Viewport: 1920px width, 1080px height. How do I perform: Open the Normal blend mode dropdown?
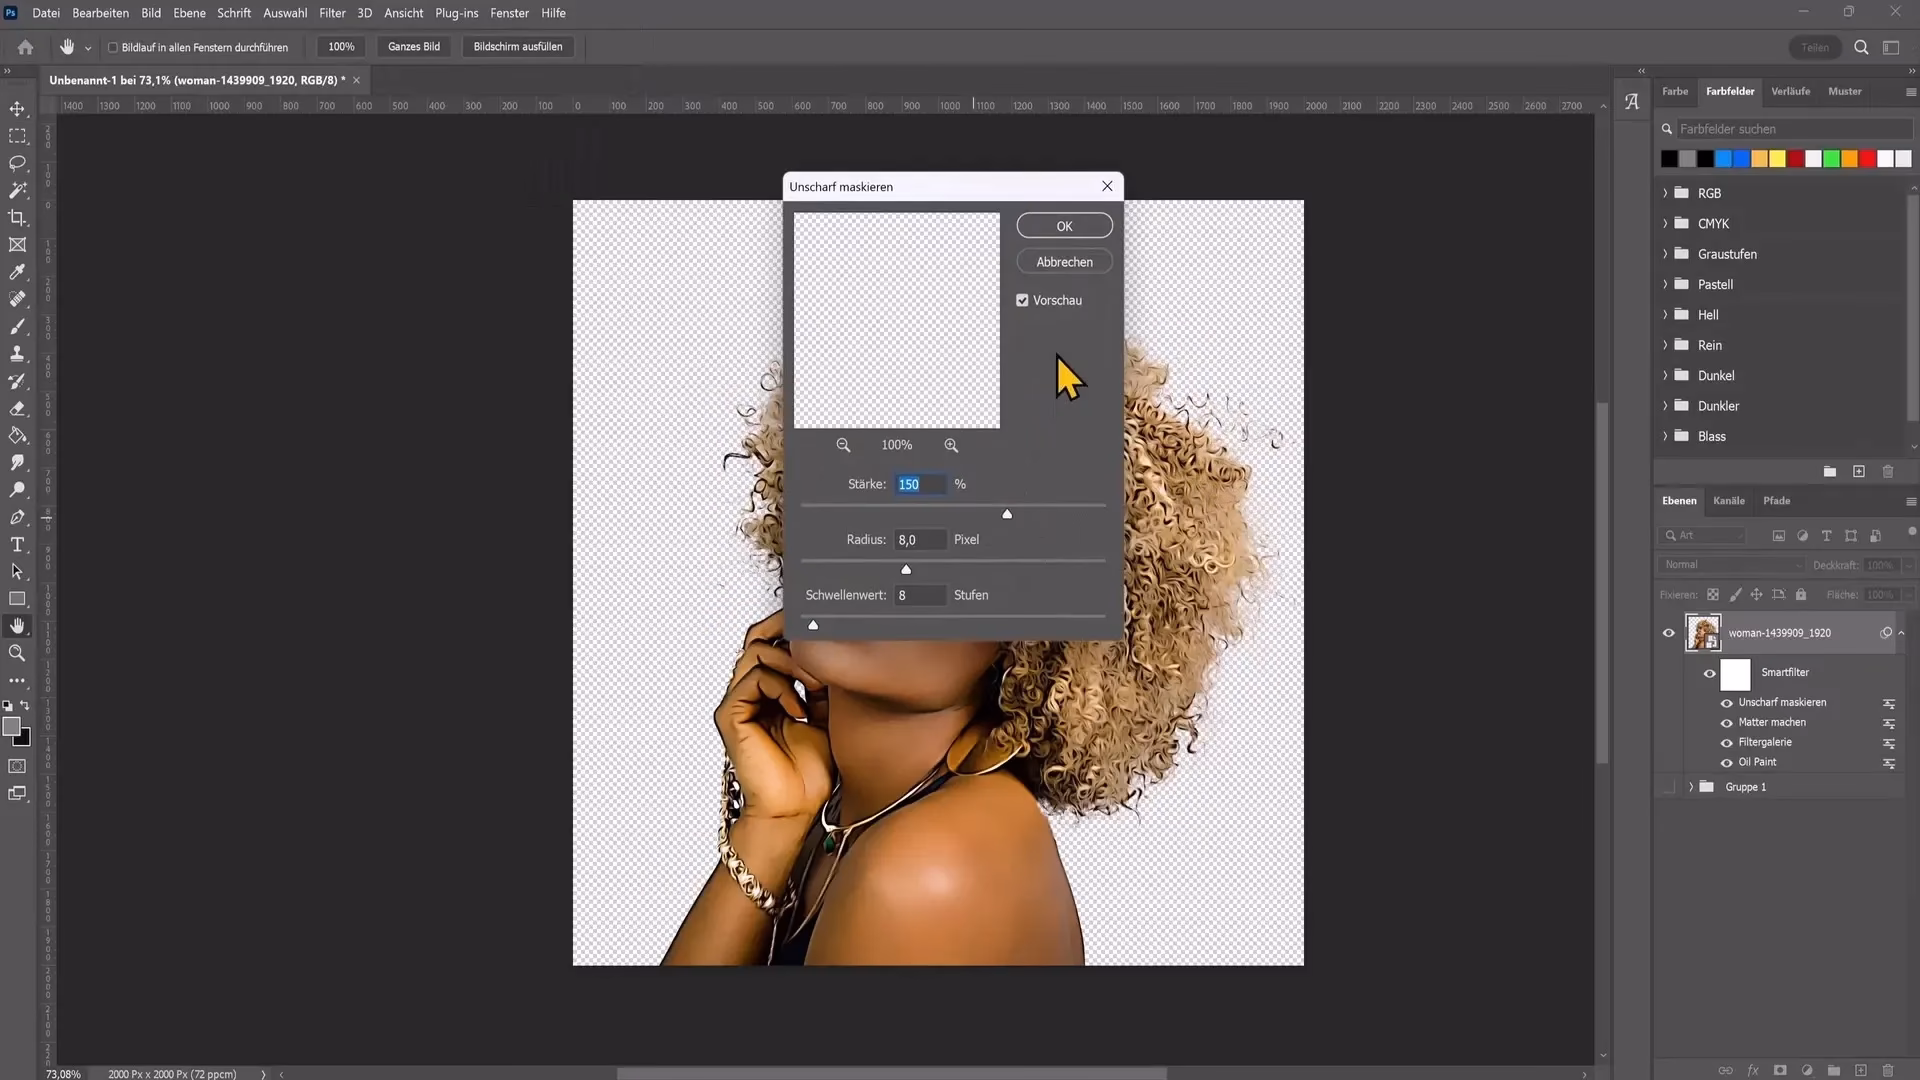(x=1730, y=564)
